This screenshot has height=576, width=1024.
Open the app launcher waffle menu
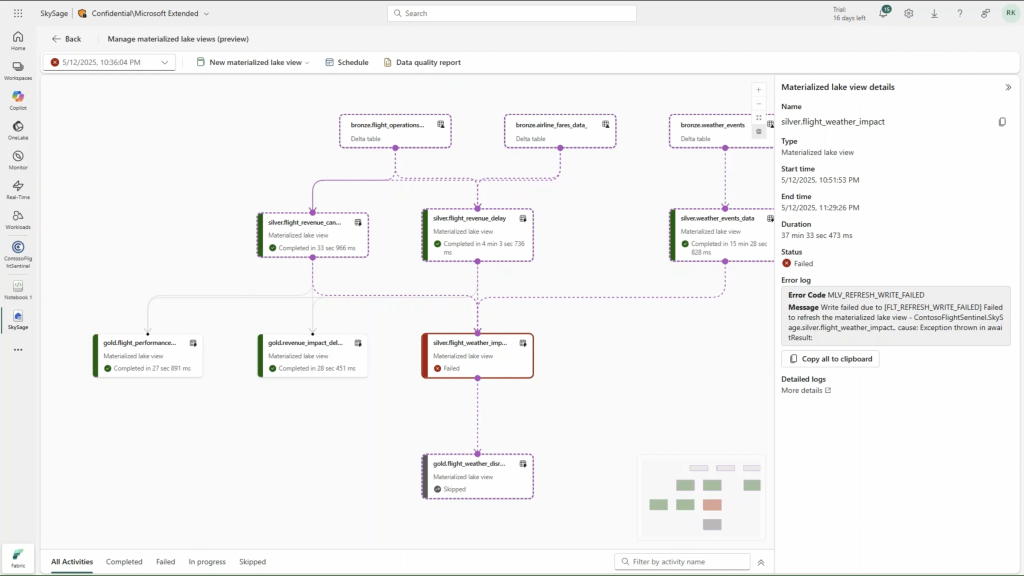click(18, 13)
